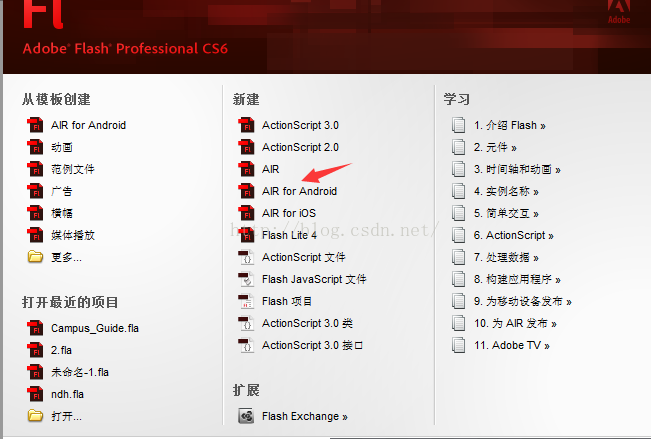Click the 2.fla recent file icon
Image resolution: width=651 pixels, height=439 pixels.
[35, 350]
